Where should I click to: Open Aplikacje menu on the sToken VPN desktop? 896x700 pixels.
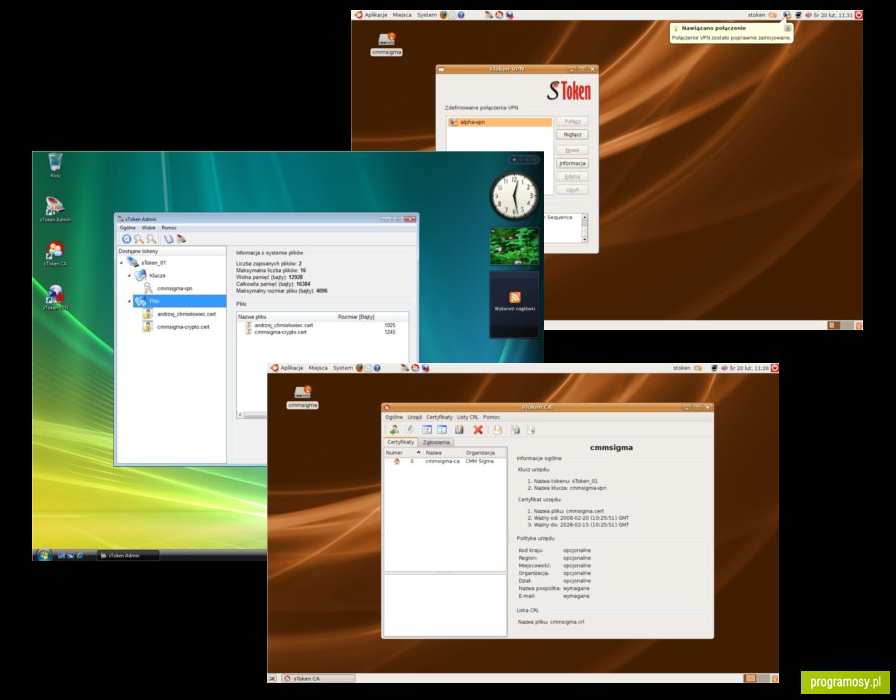tap(375, 15)
